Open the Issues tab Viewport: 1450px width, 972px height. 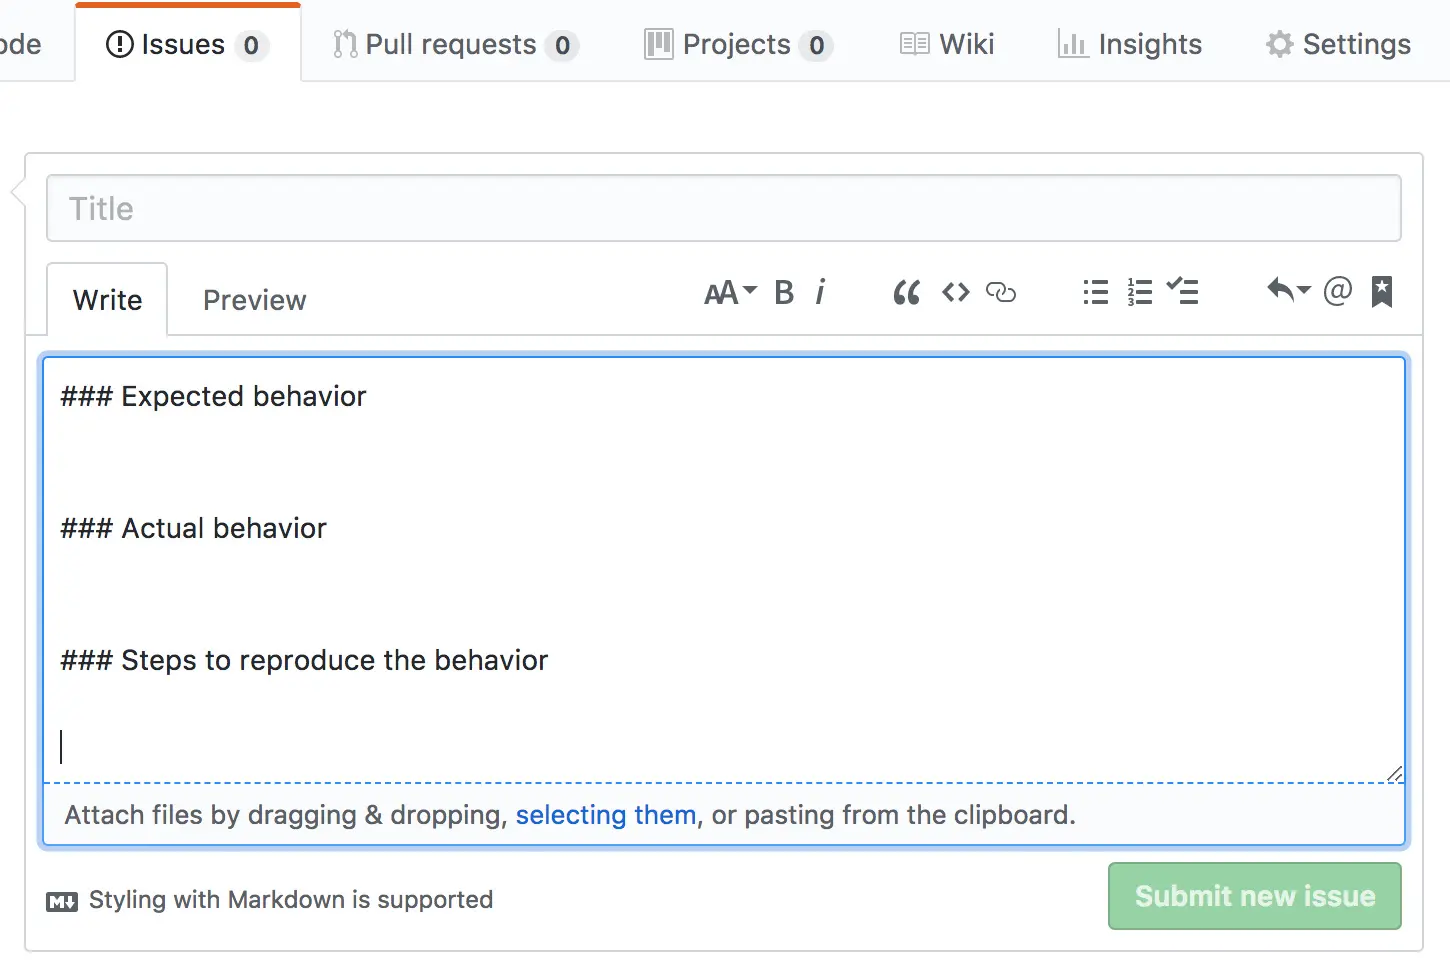pos(187,44)
